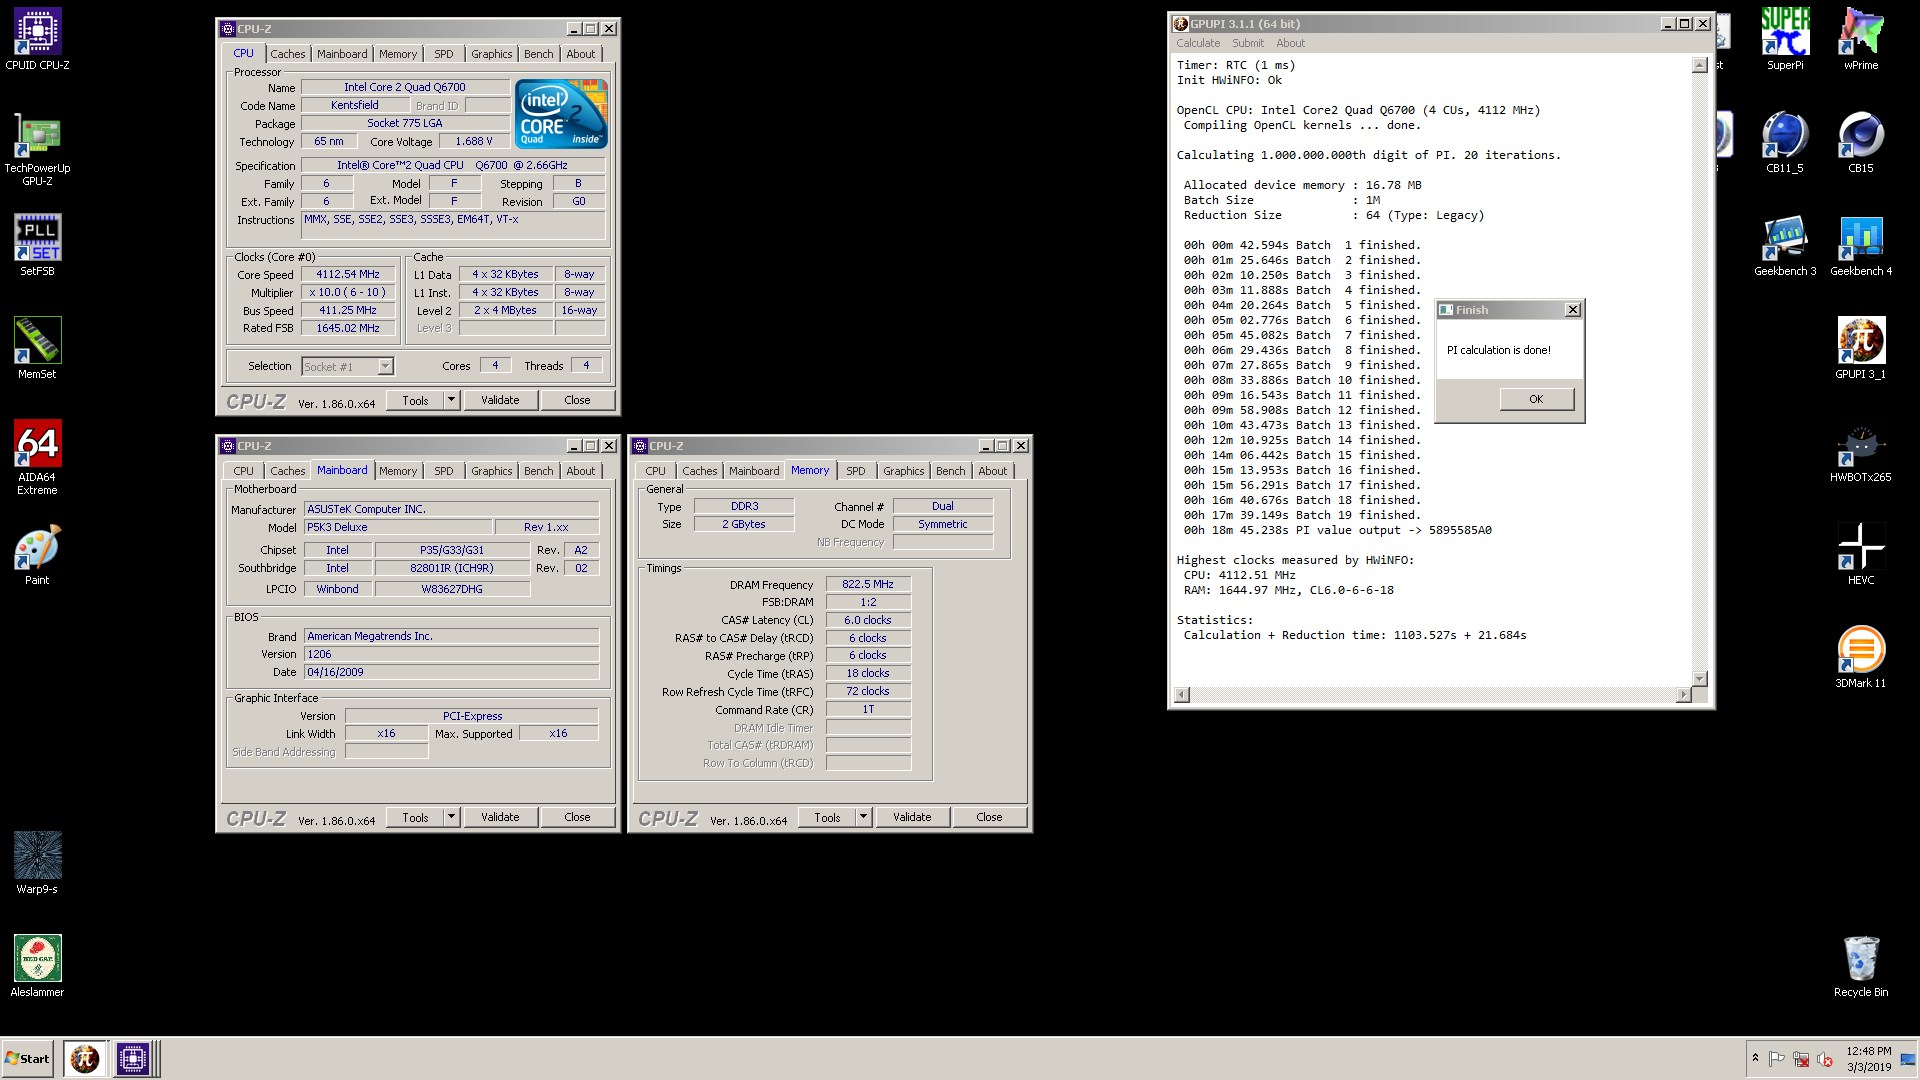Open the Warp9-s desktop icon
This screenshot has height=1080, width=1920.
coord(37,863)
